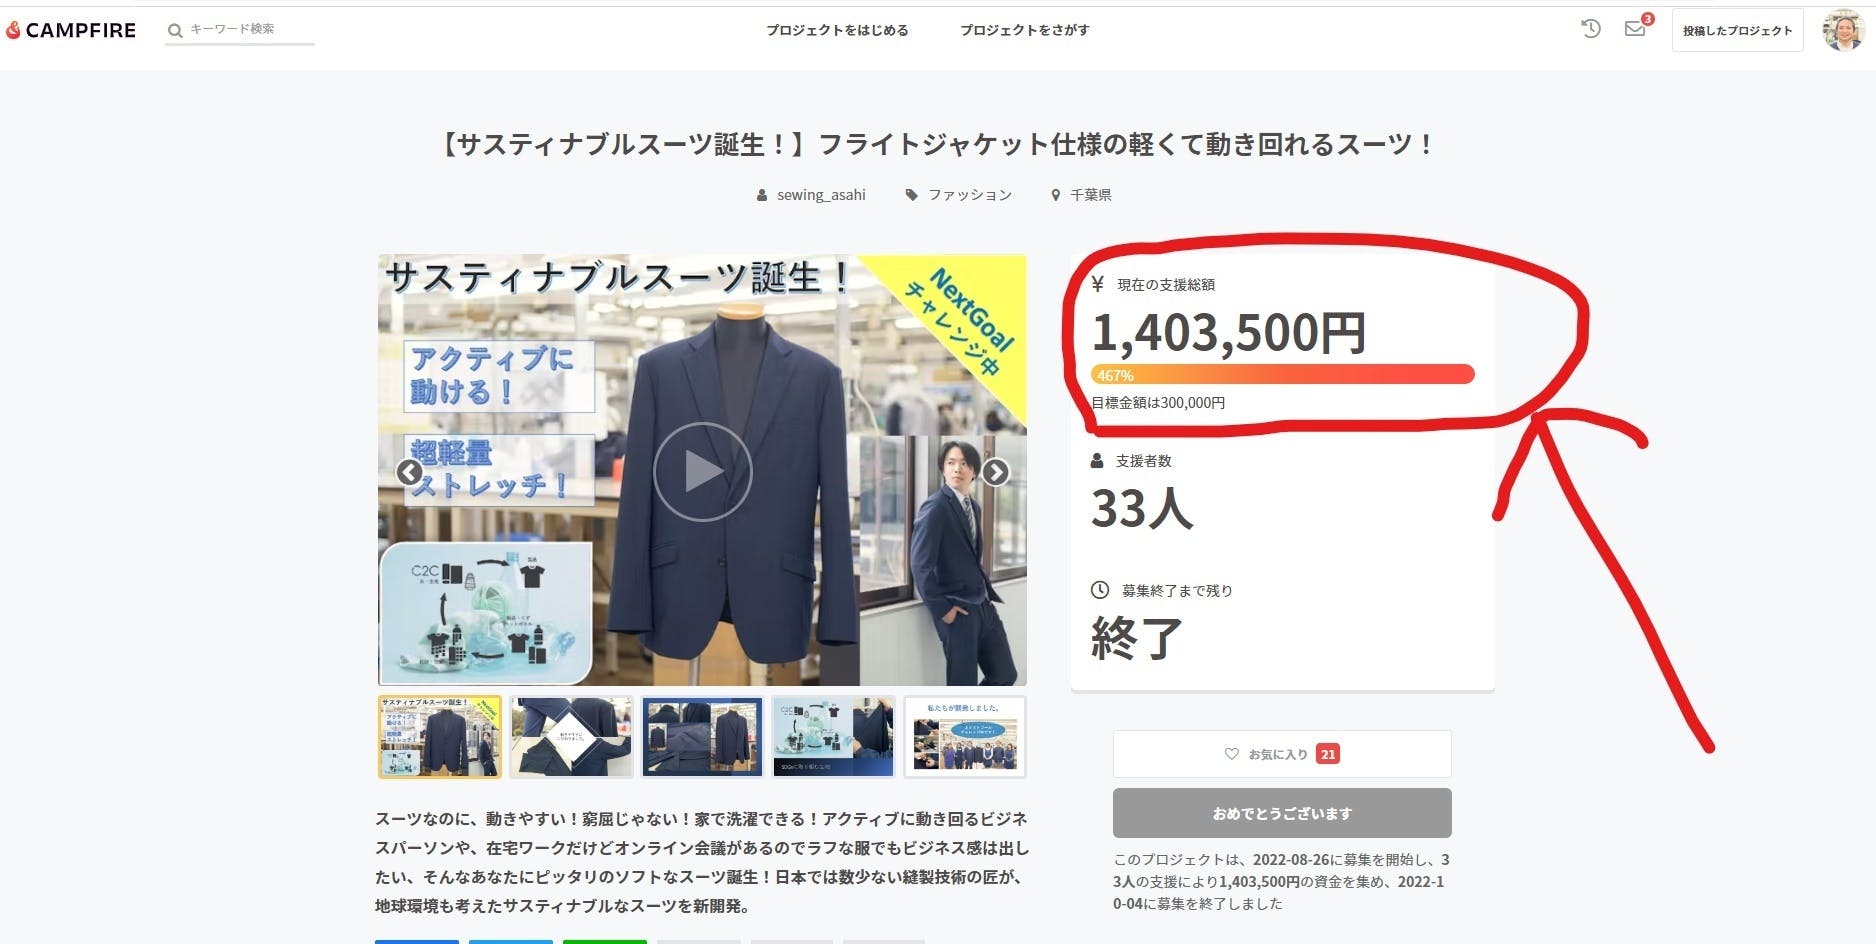Open プロジェクトをさがす menu
1876x944 pixels.
click(1024, 30)
